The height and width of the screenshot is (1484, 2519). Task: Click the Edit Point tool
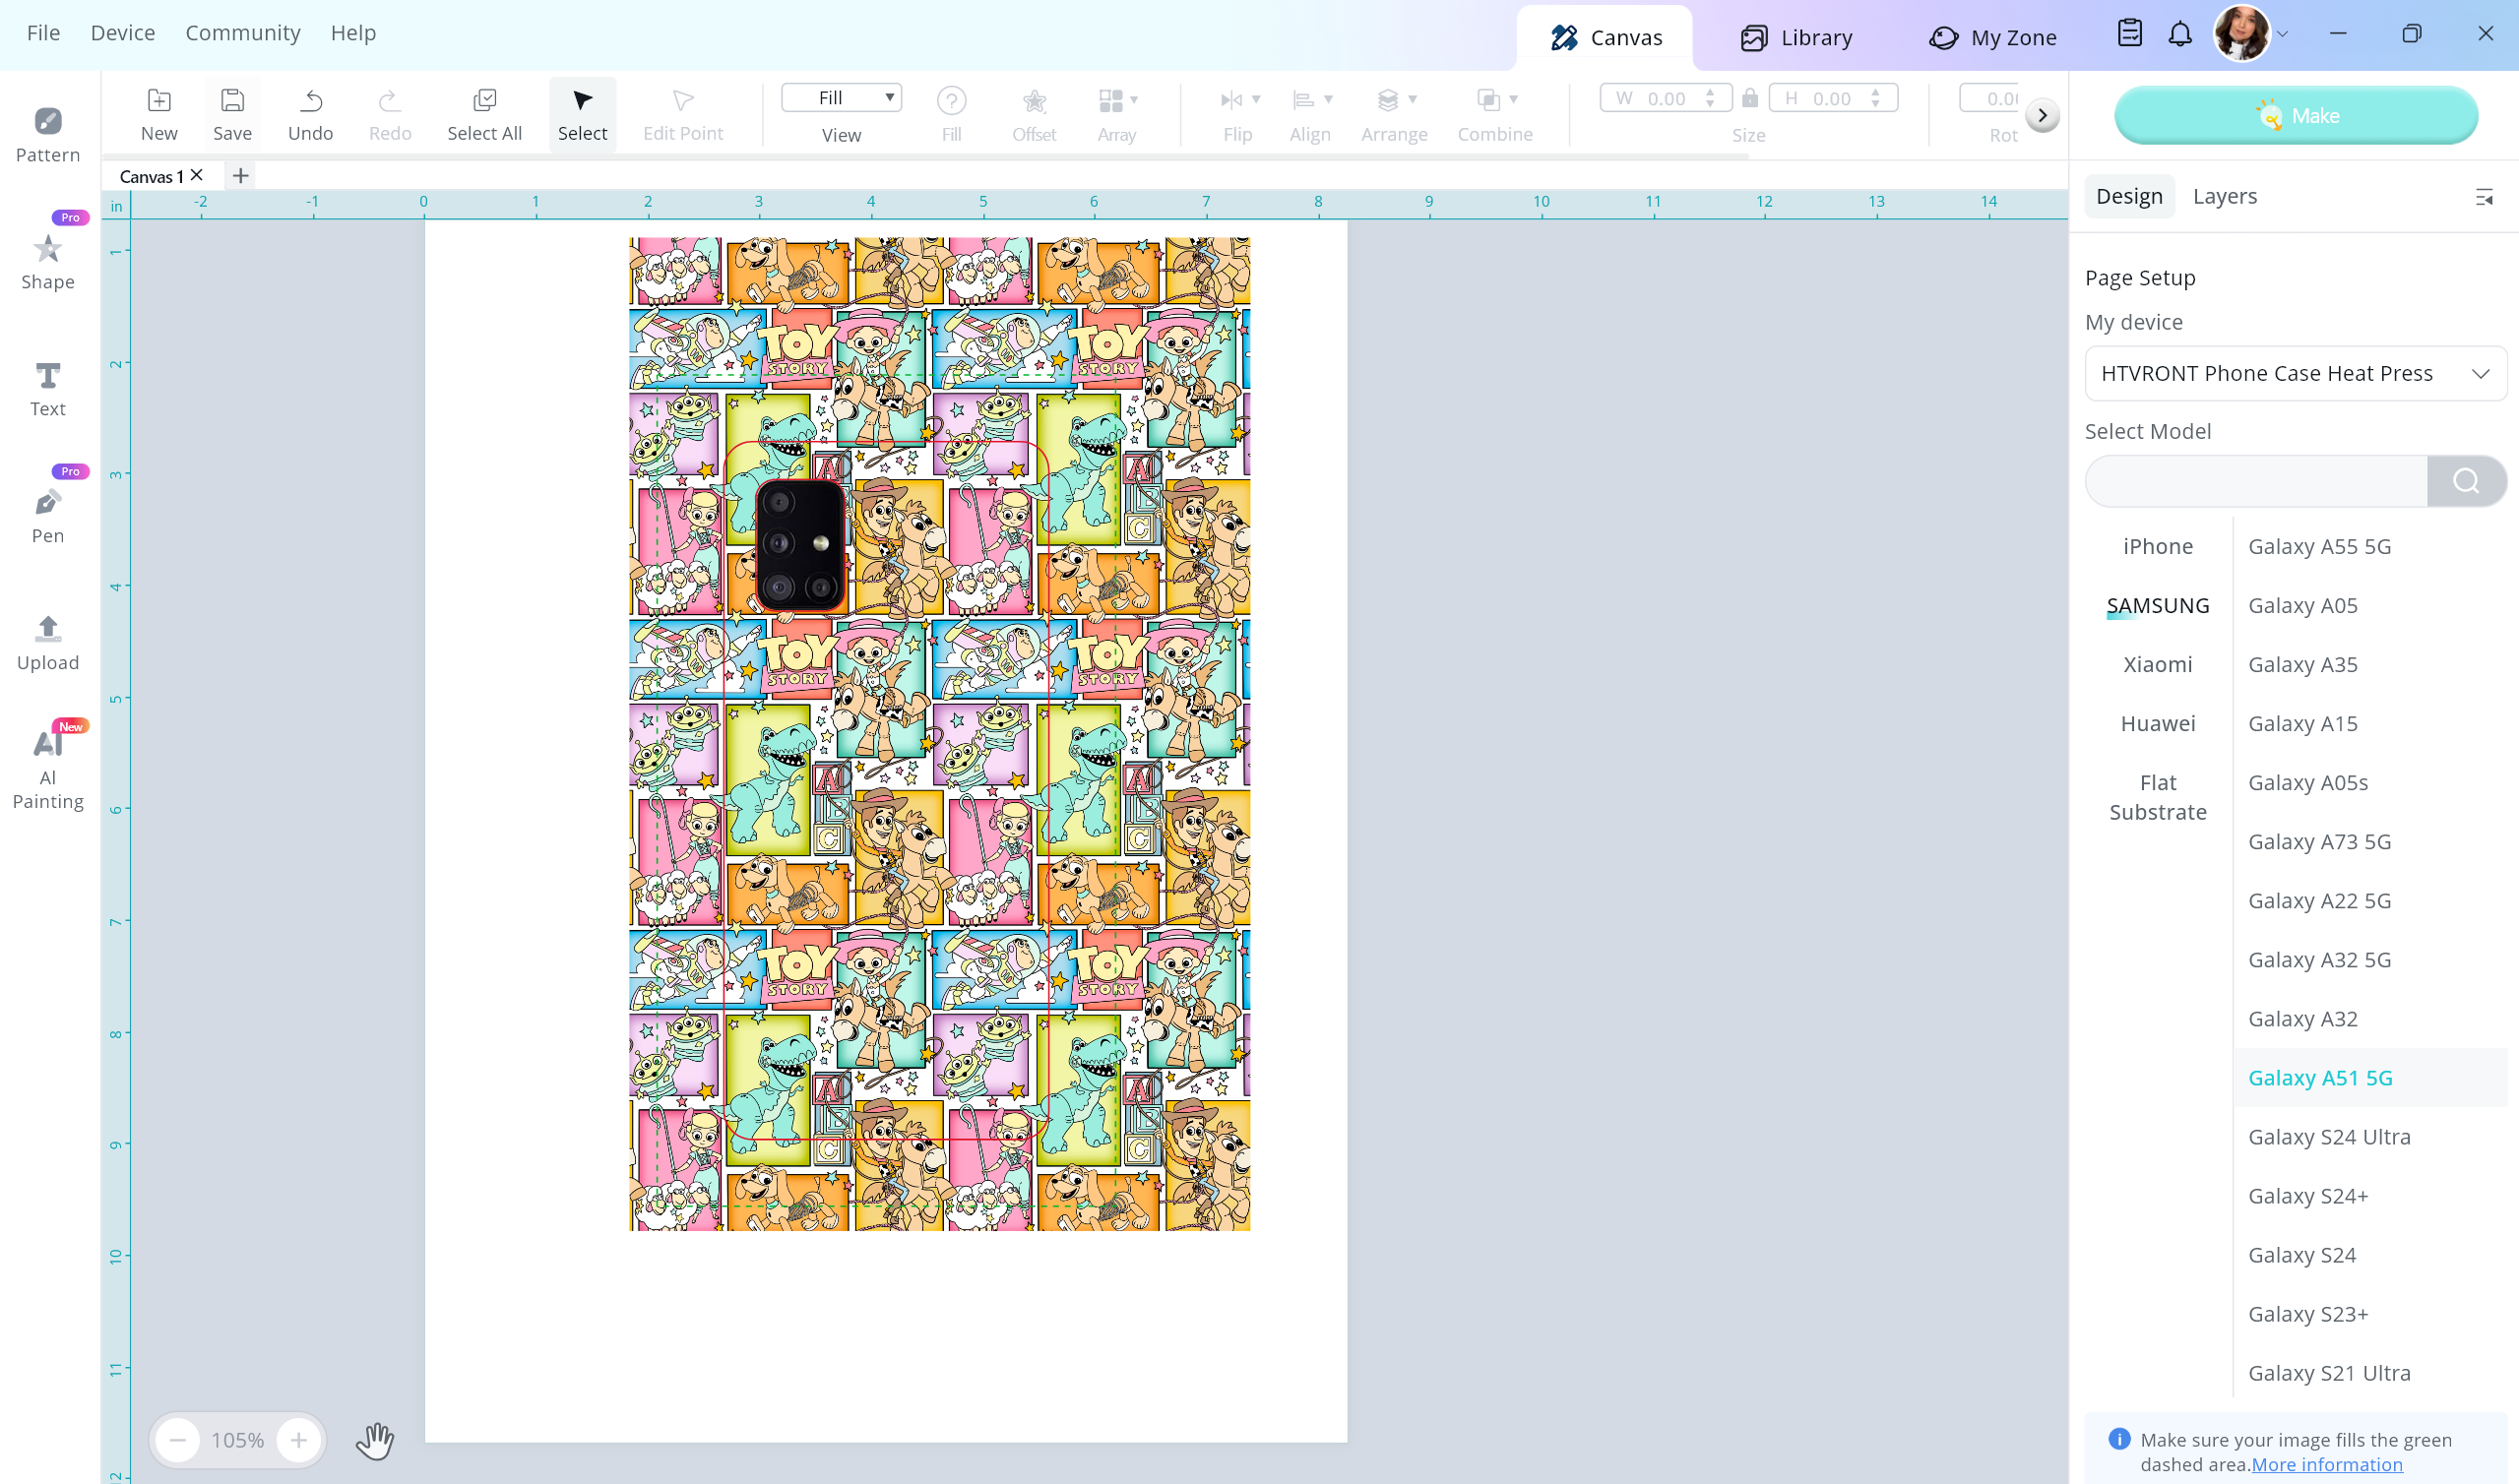point(682,114)
